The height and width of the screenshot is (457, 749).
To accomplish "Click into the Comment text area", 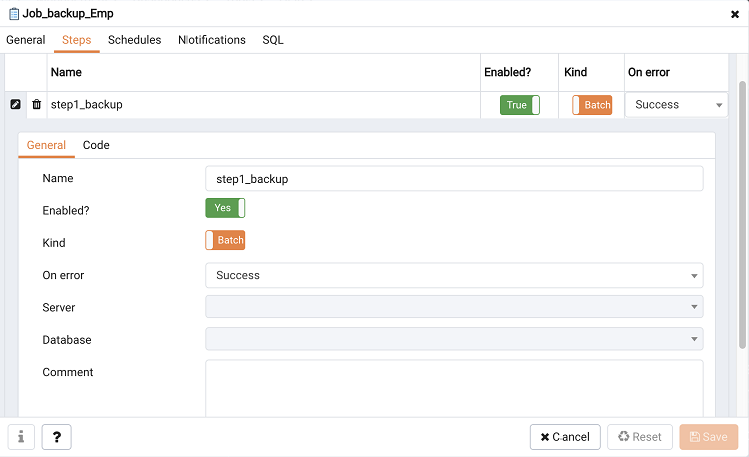I will pos(454,389).
